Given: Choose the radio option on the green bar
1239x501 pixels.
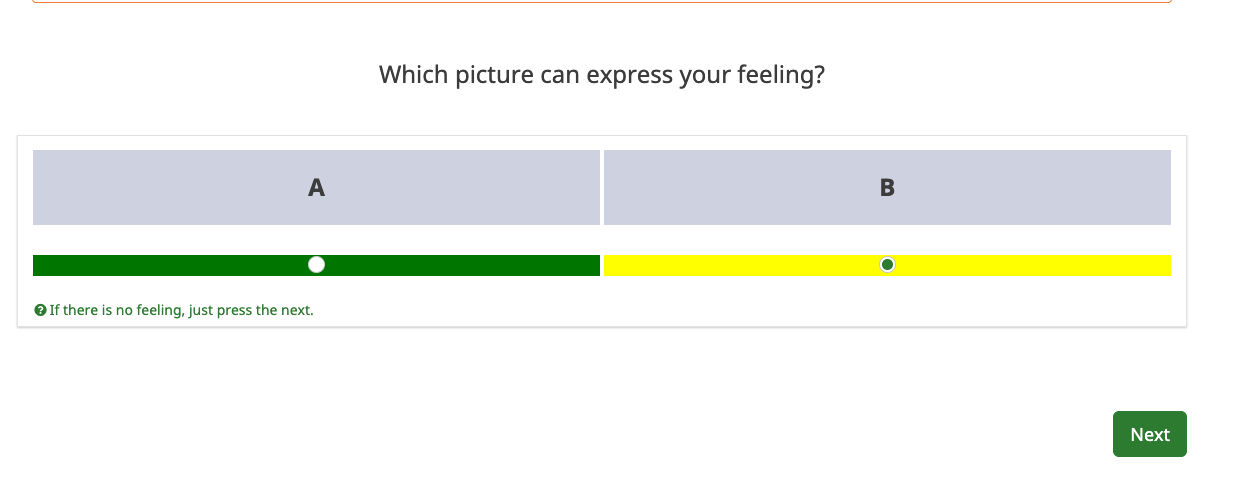Looking at the screenshot, I should [x=316, y=265].
